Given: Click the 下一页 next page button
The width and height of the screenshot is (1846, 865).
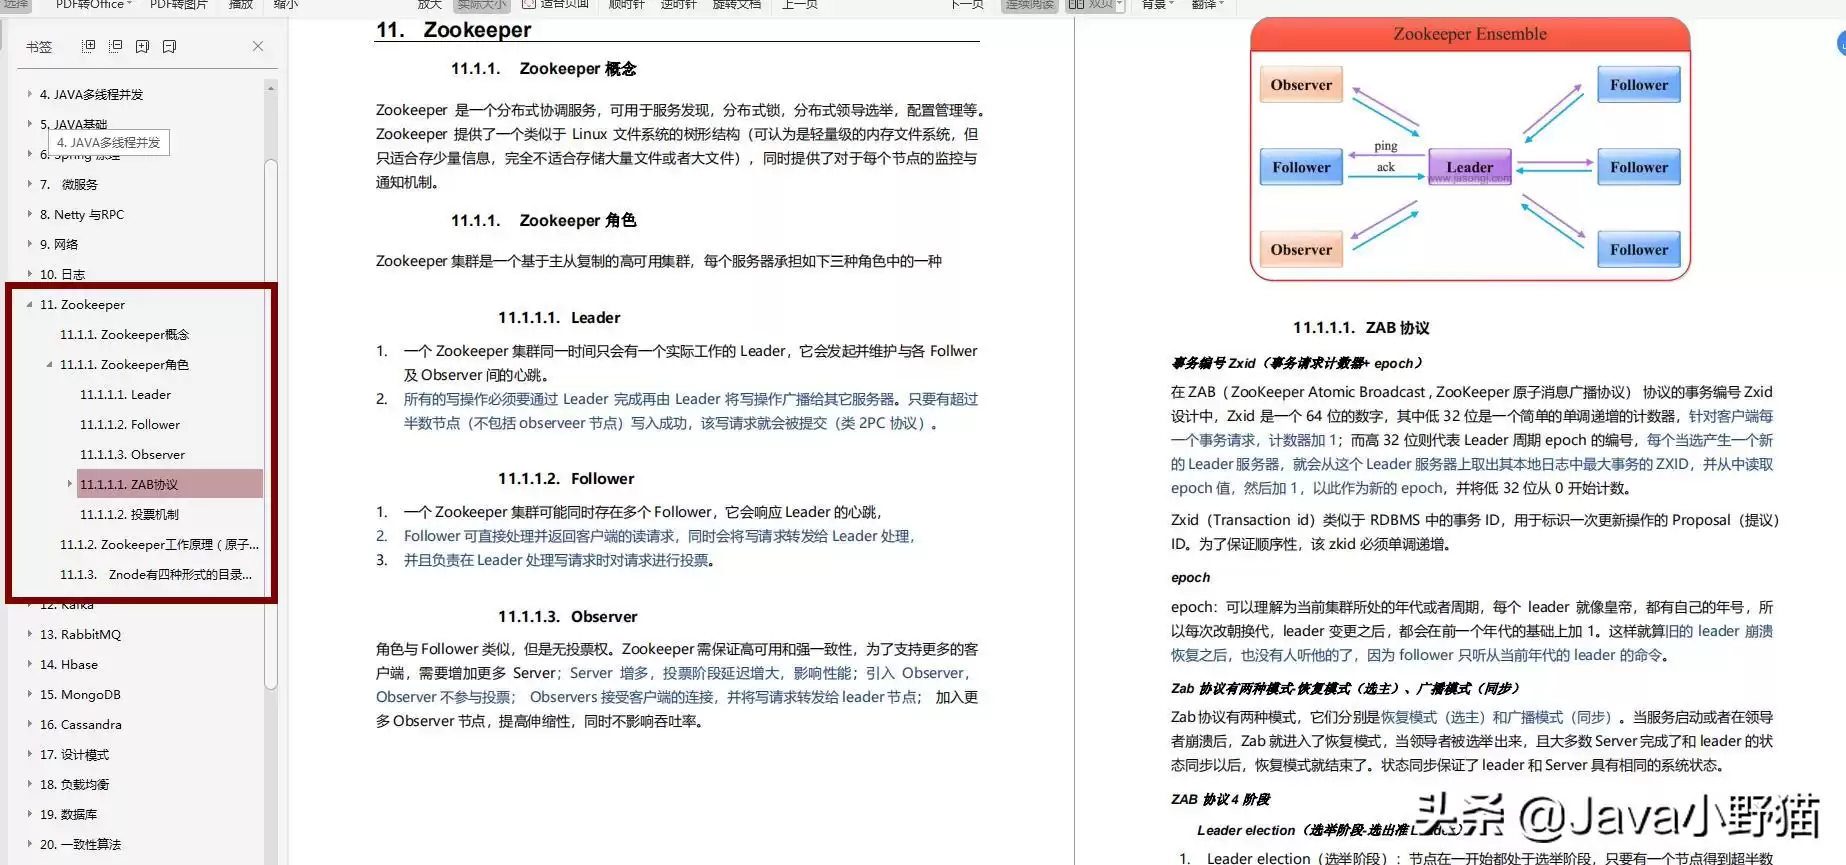Looking at the screenshot, I should (967, 4).
